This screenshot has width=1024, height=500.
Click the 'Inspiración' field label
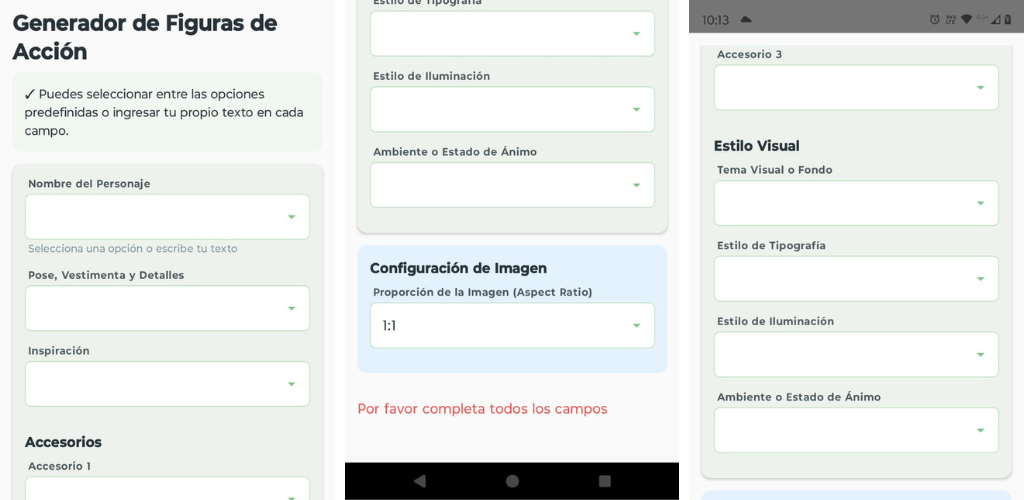(59, 351)
